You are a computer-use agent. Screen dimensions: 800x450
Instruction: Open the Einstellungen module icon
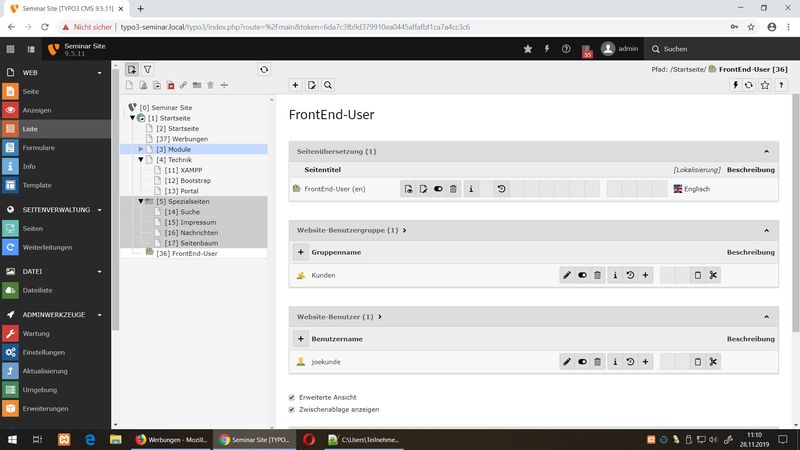pos(10,353)
